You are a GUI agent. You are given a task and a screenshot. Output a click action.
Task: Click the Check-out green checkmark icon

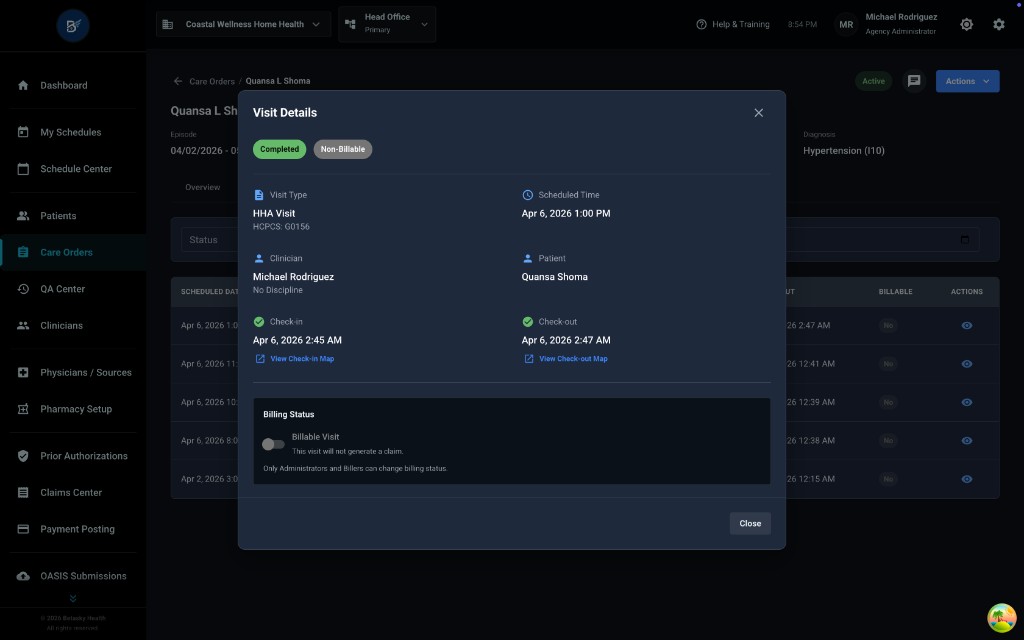[x=528, y=321]
